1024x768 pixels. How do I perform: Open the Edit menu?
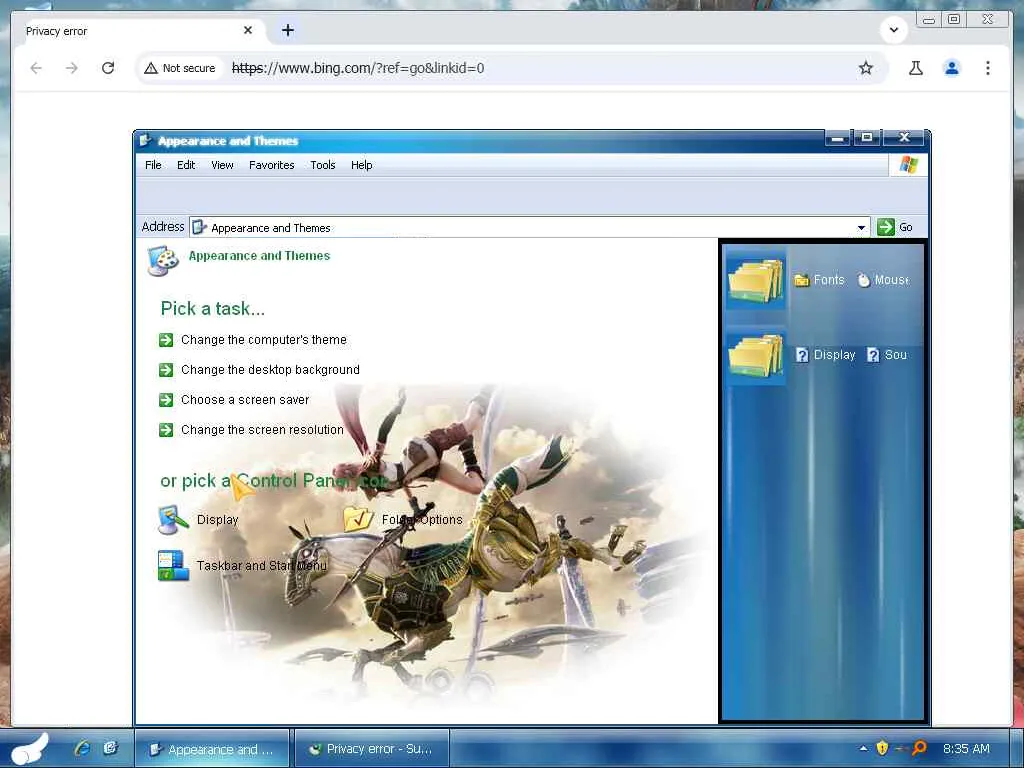[186, 165]
